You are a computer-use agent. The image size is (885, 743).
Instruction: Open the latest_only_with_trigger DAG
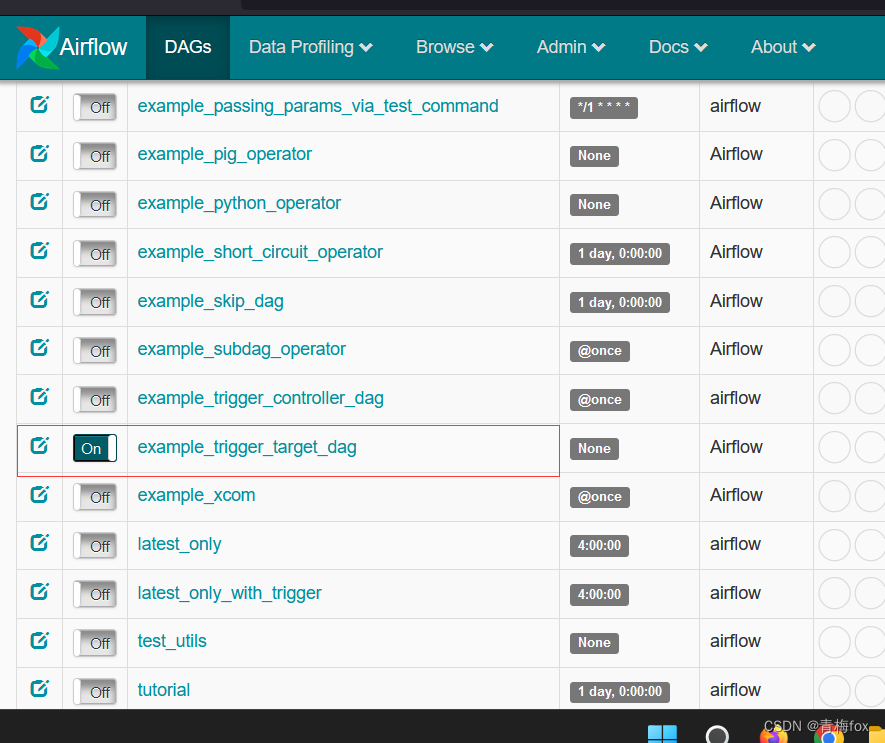pyautogui.click(x=229, y=592)
